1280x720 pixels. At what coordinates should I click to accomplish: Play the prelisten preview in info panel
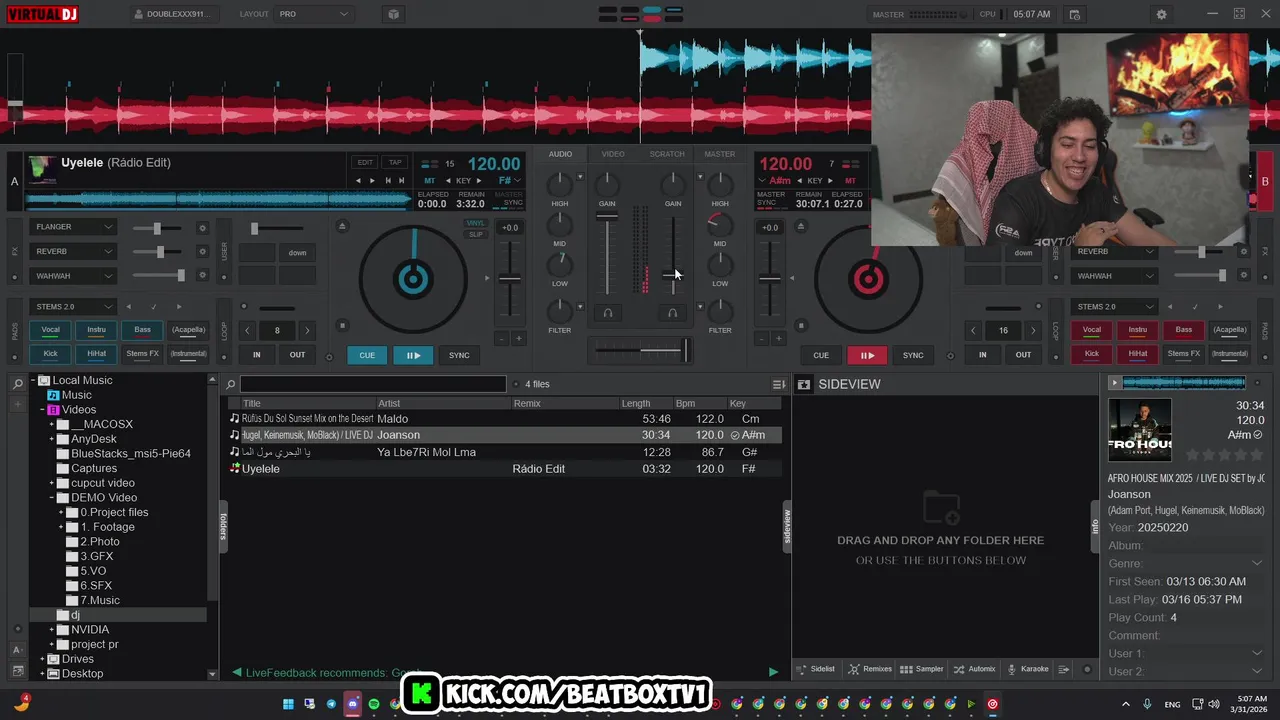pos(1115,382)
